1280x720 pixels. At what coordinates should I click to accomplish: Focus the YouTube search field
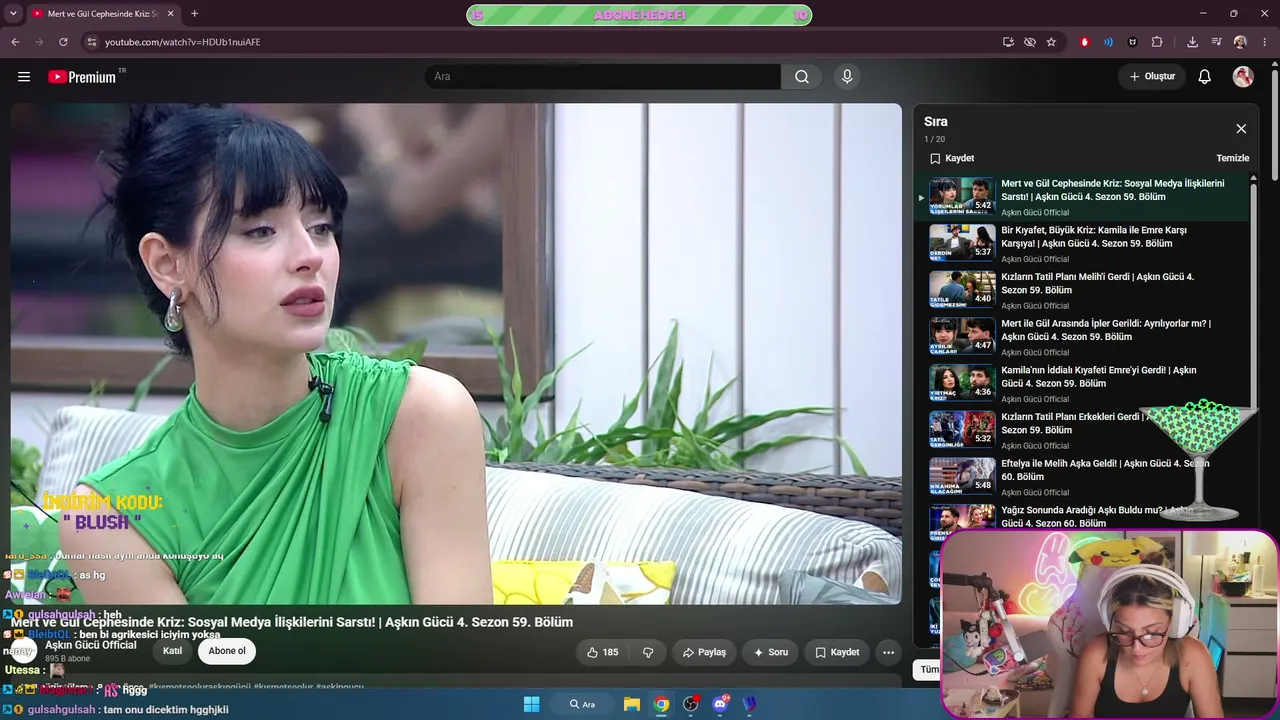(602, 77)
